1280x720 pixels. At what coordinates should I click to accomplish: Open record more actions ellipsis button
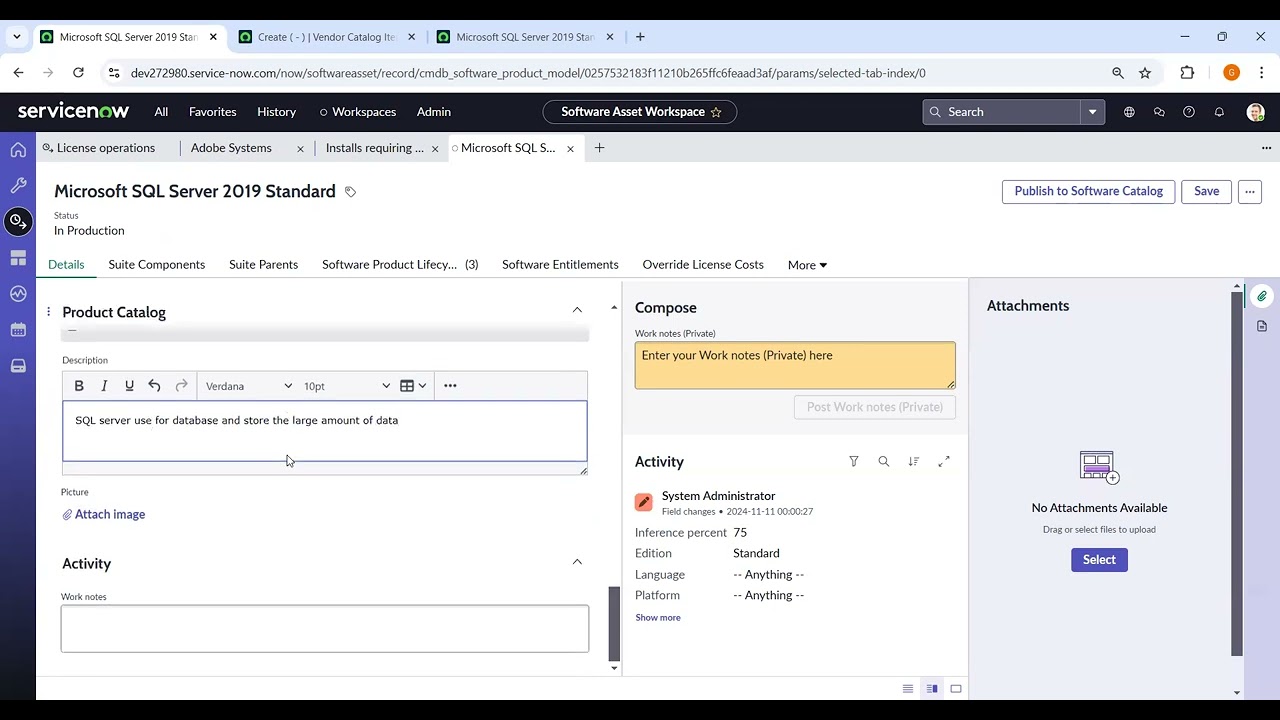tap(1250, 192)
